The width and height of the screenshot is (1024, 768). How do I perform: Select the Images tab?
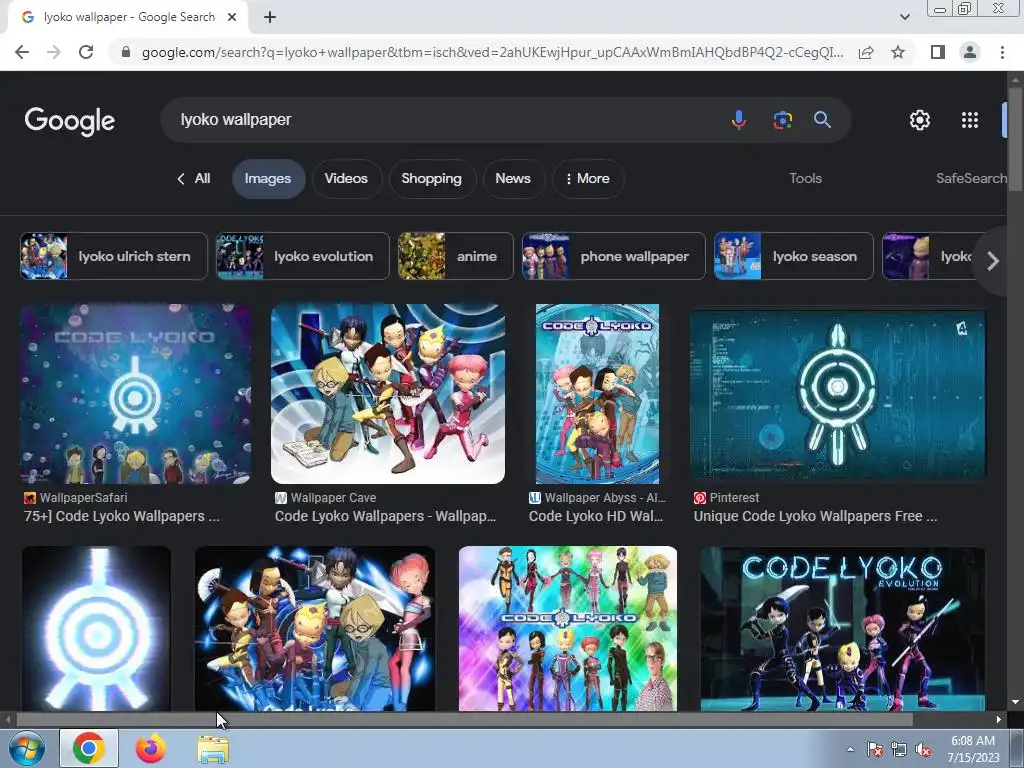[x=268, y=179]
